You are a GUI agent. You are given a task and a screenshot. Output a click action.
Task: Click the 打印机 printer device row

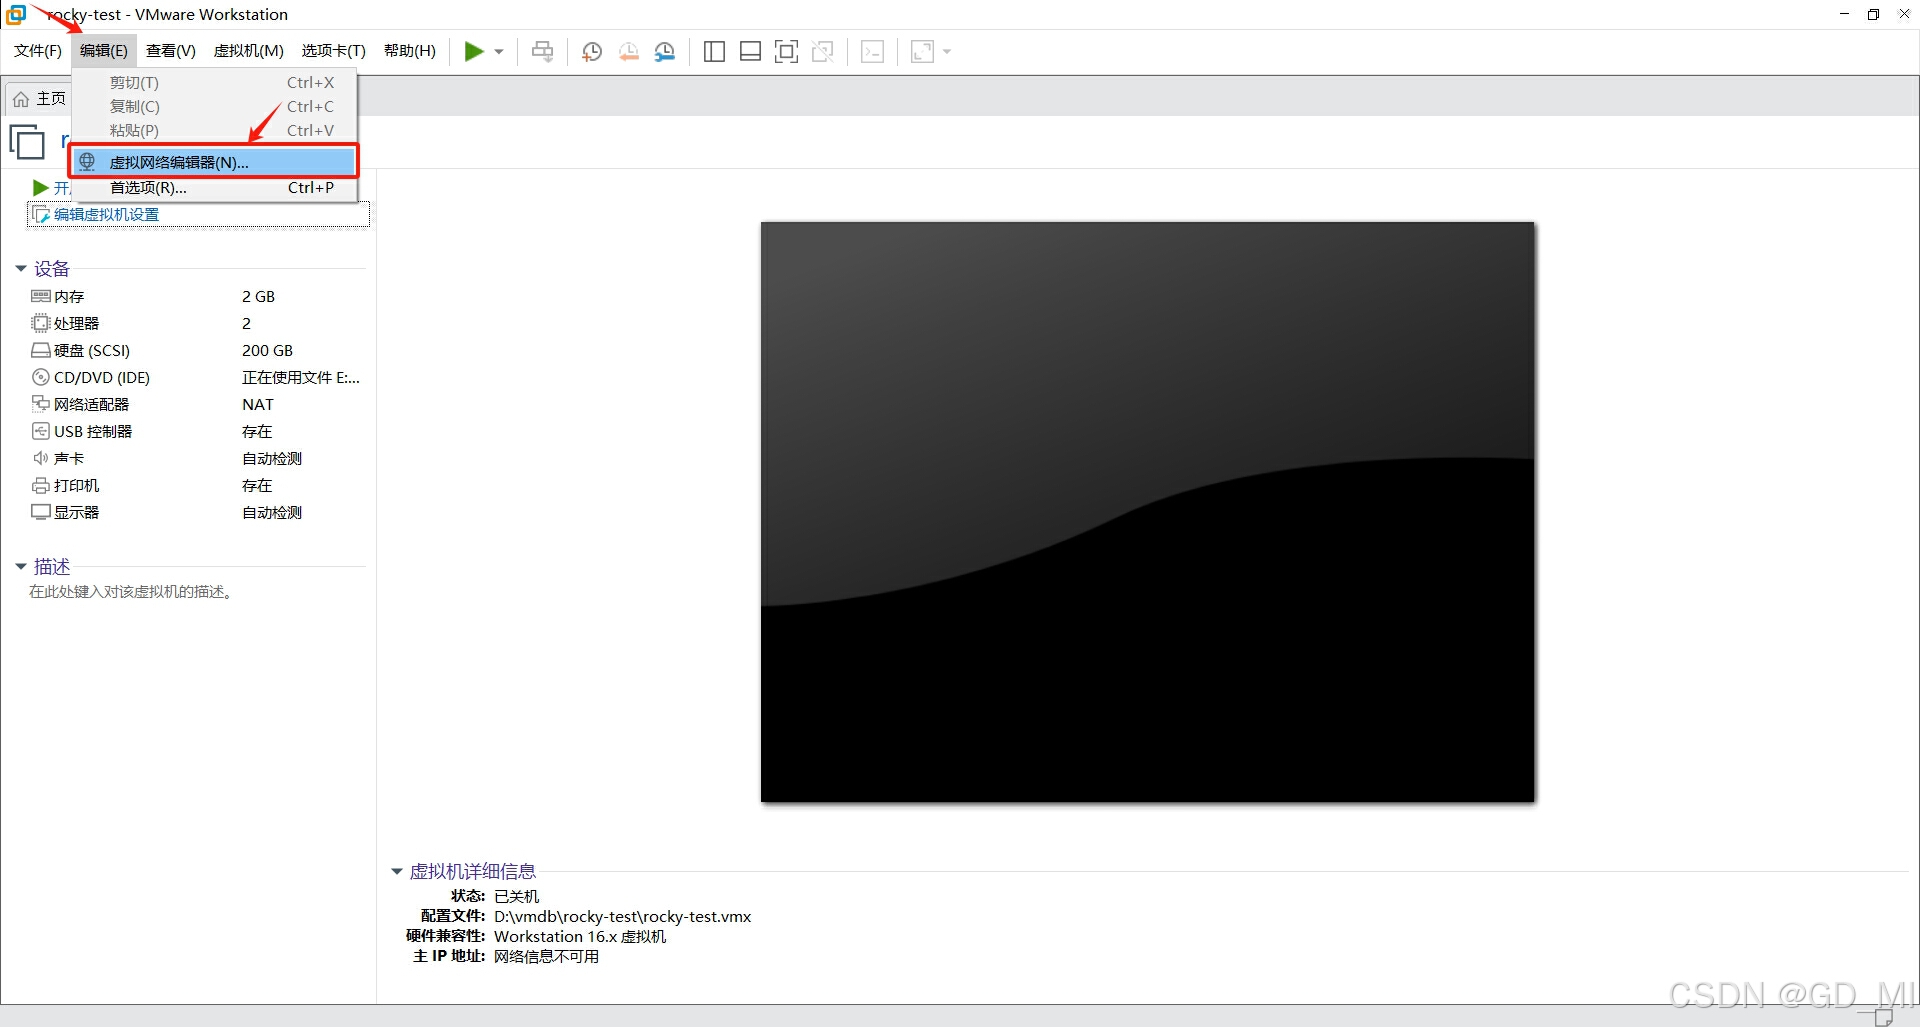tap(196, 486)
